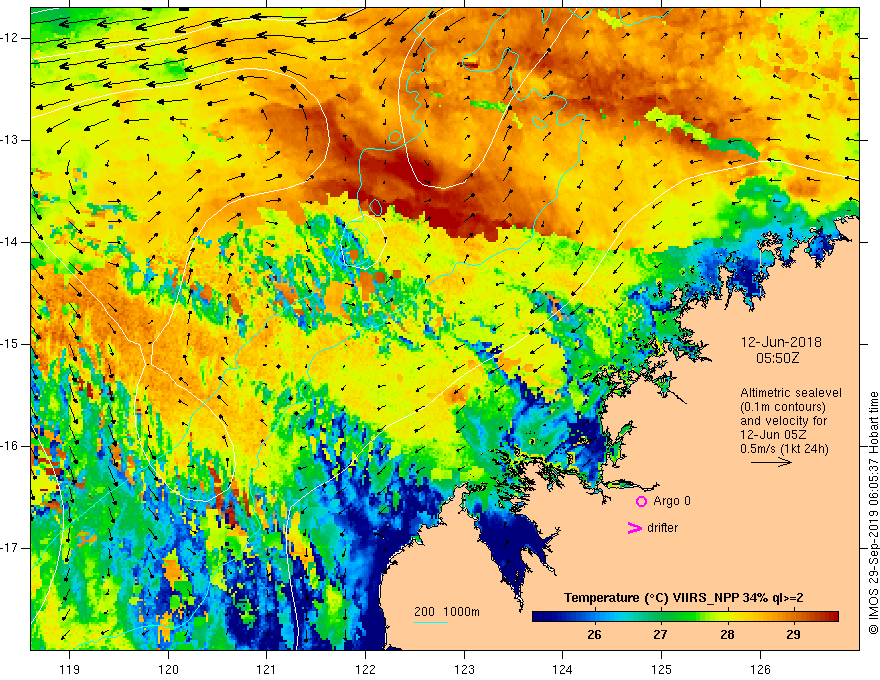The width and height of the screenshot is (880, 680).
Task: Click the '0.5m/s (1kt 24h)' text
Action: 784,449
